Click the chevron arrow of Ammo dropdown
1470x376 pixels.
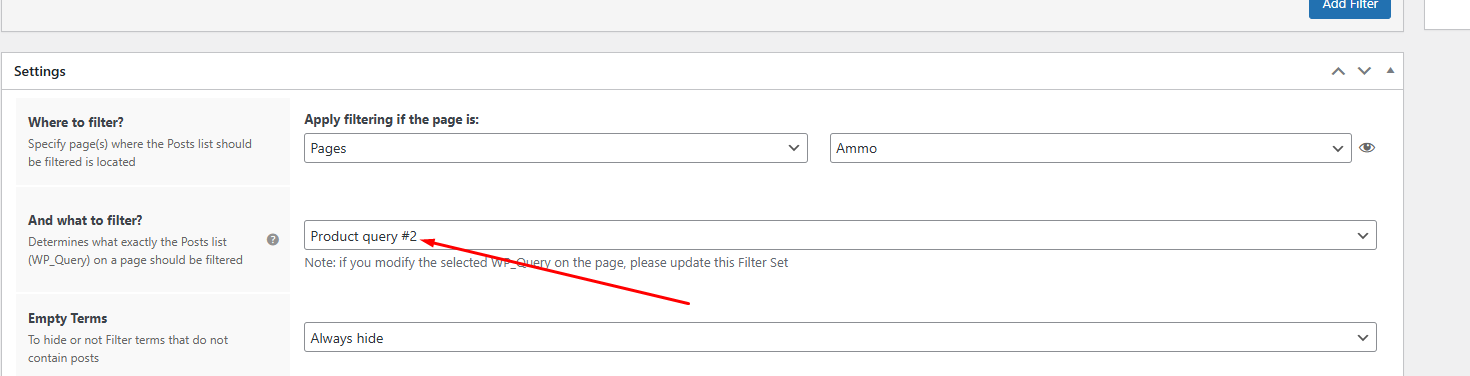pos(1338,148)
